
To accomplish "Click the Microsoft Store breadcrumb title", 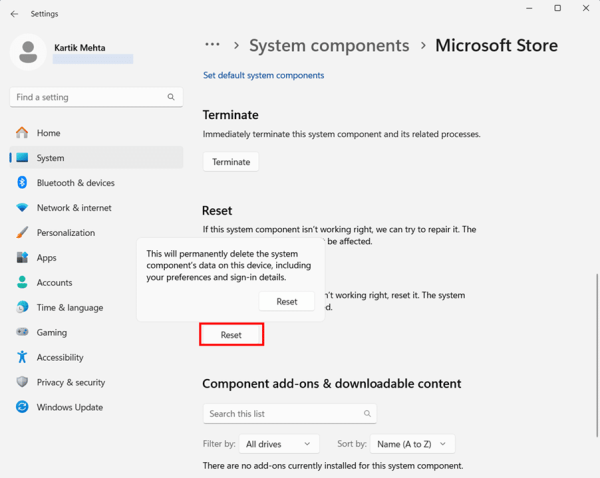I will (496, 46).
